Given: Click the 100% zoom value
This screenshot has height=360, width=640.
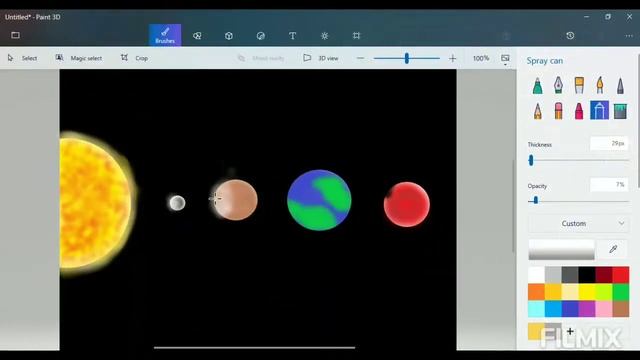Looking at the screenshot, I should (481, 58).
